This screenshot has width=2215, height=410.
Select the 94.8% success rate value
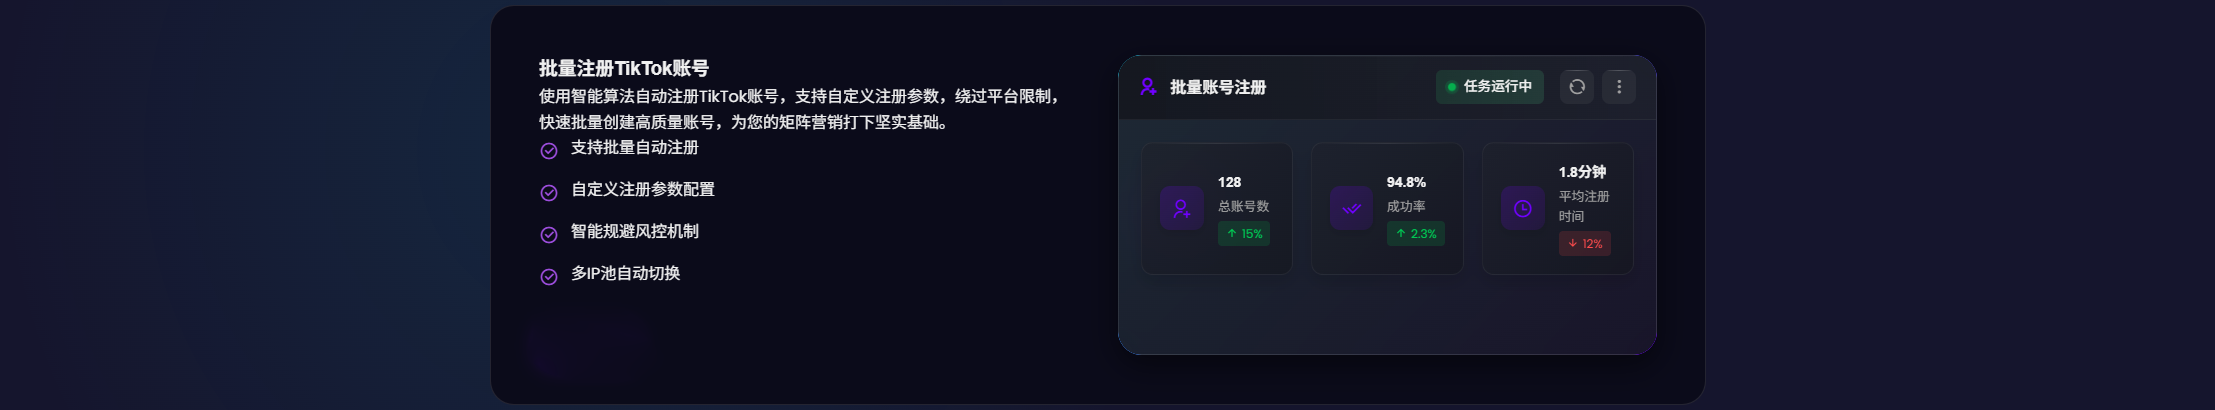pyautogui.click(x=1406, y=182)
